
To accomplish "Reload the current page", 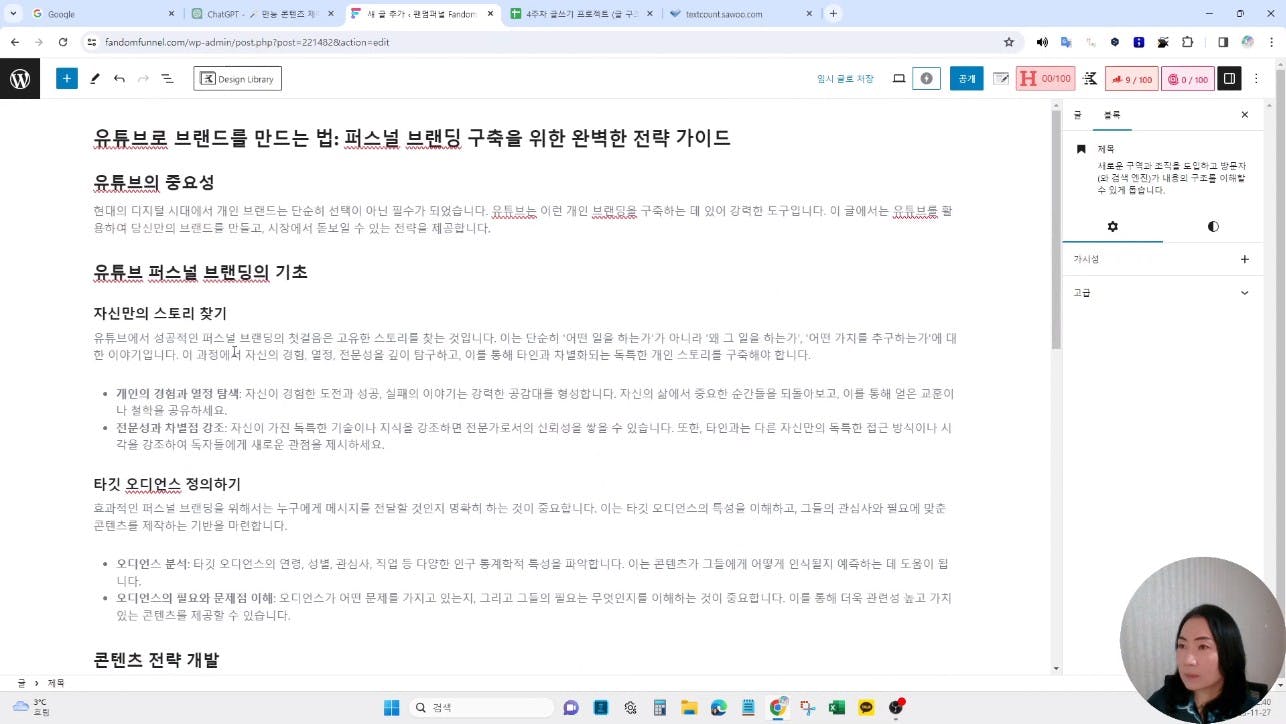I will click(63, 42).
